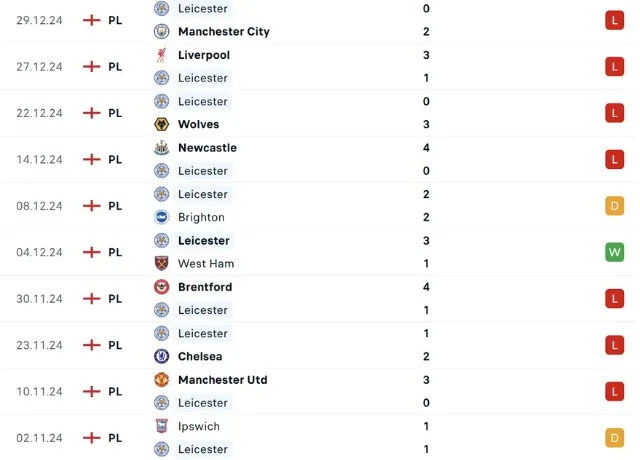
Task: Click the Manchester Utd club crest
Action: [161, 380]
